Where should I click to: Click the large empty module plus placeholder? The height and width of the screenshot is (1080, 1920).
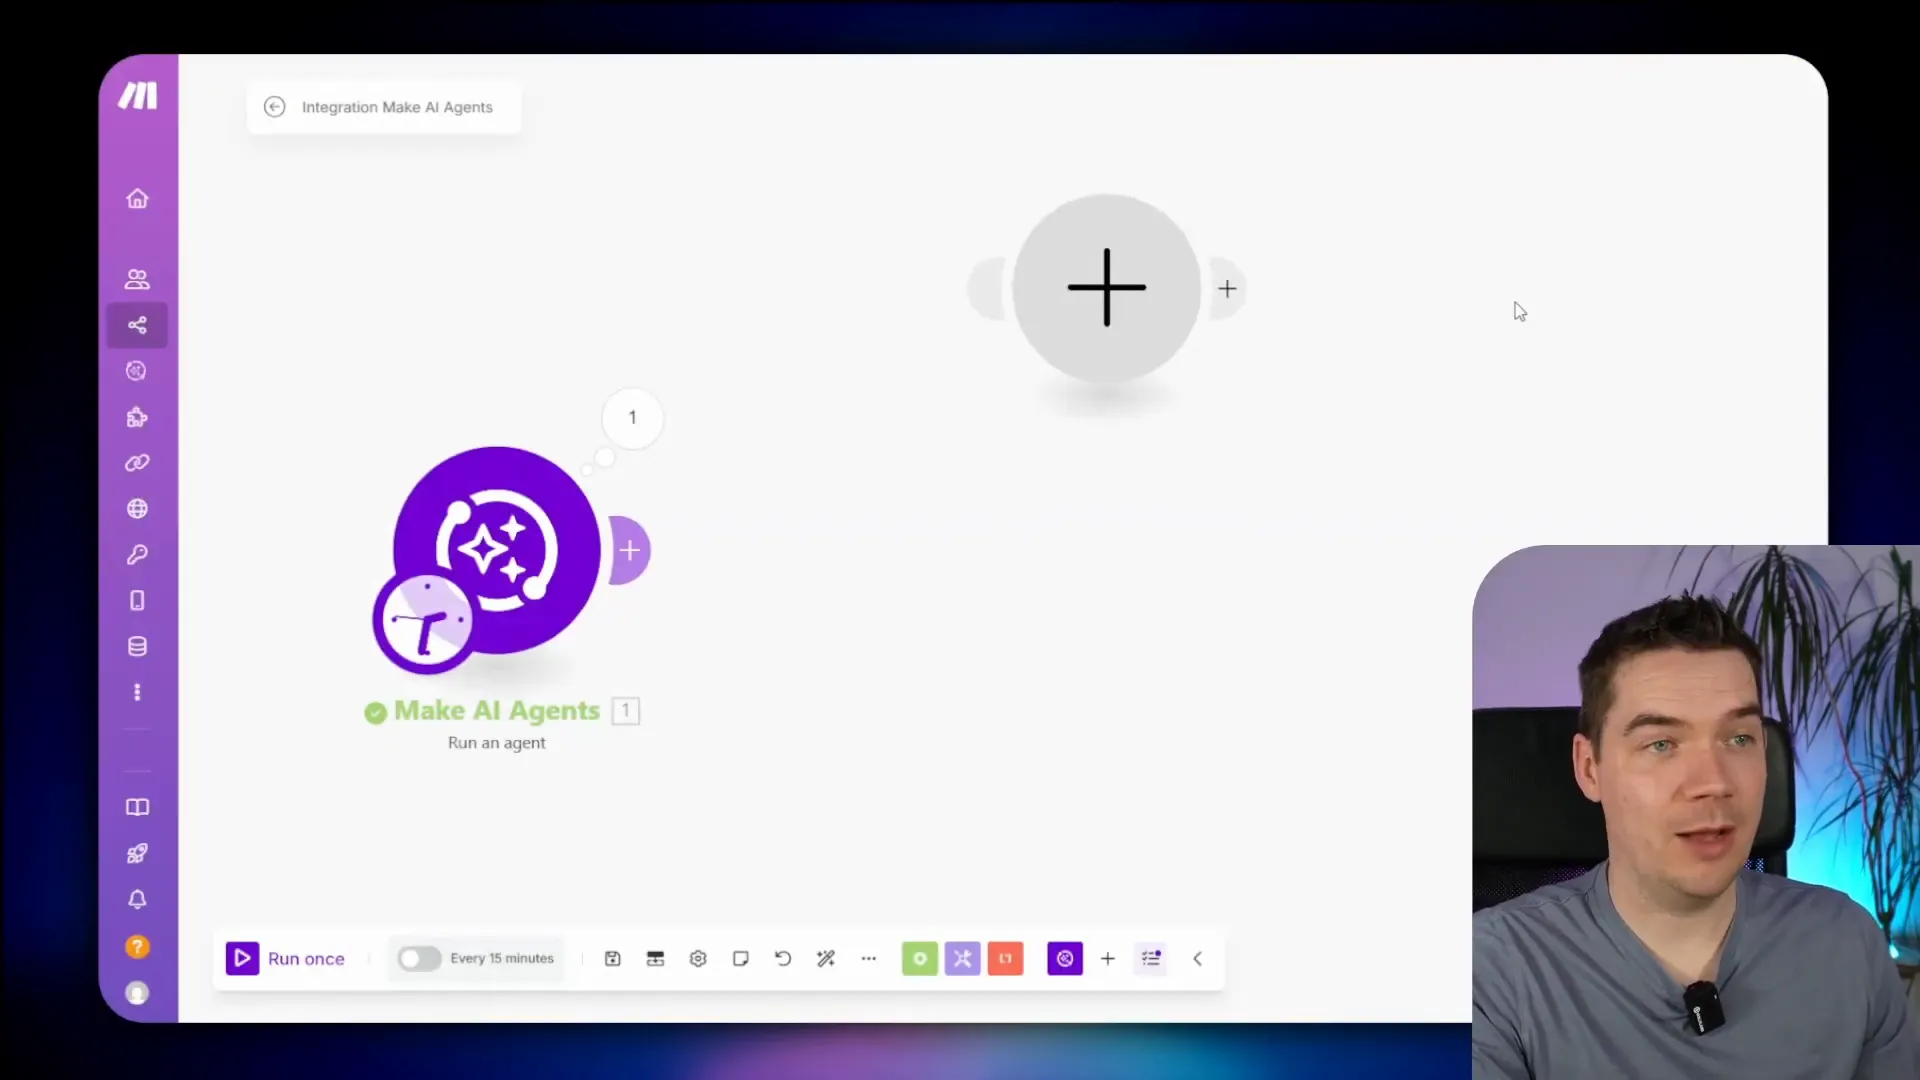click(1107, 288)
